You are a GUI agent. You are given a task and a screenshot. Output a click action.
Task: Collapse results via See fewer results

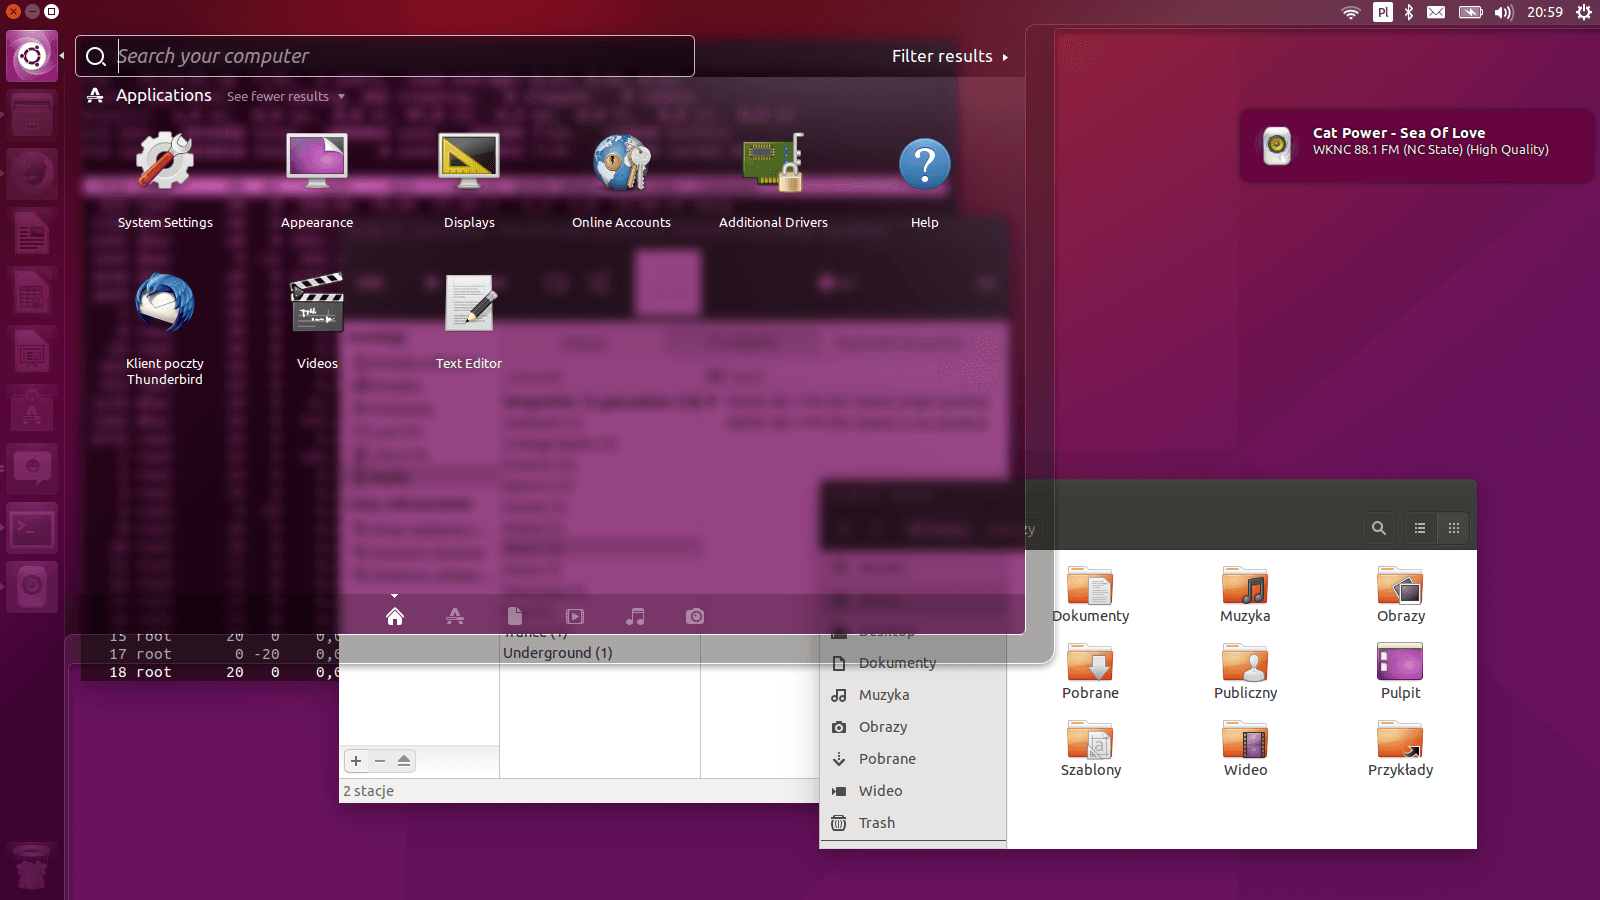(x=286, y=96)
